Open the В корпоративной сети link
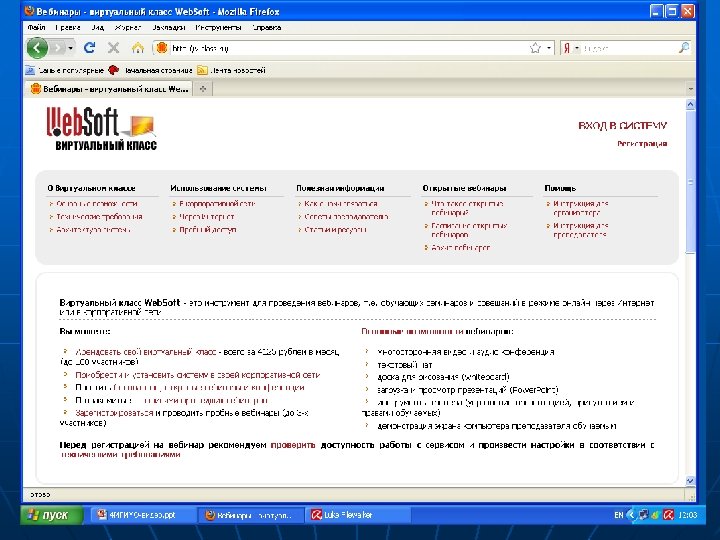720x540 pixels. 217,203
